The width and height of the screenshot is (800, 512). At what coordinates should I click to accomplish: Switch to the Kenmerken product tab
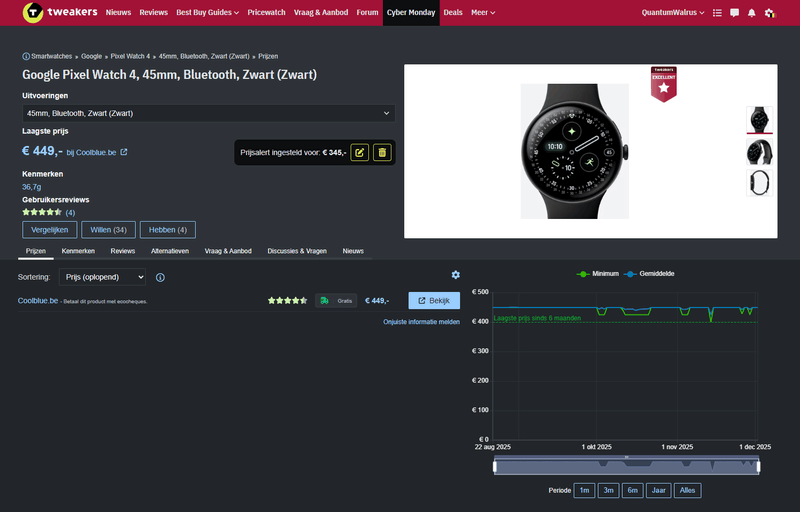pyautogui.click(x=78, y=251)
